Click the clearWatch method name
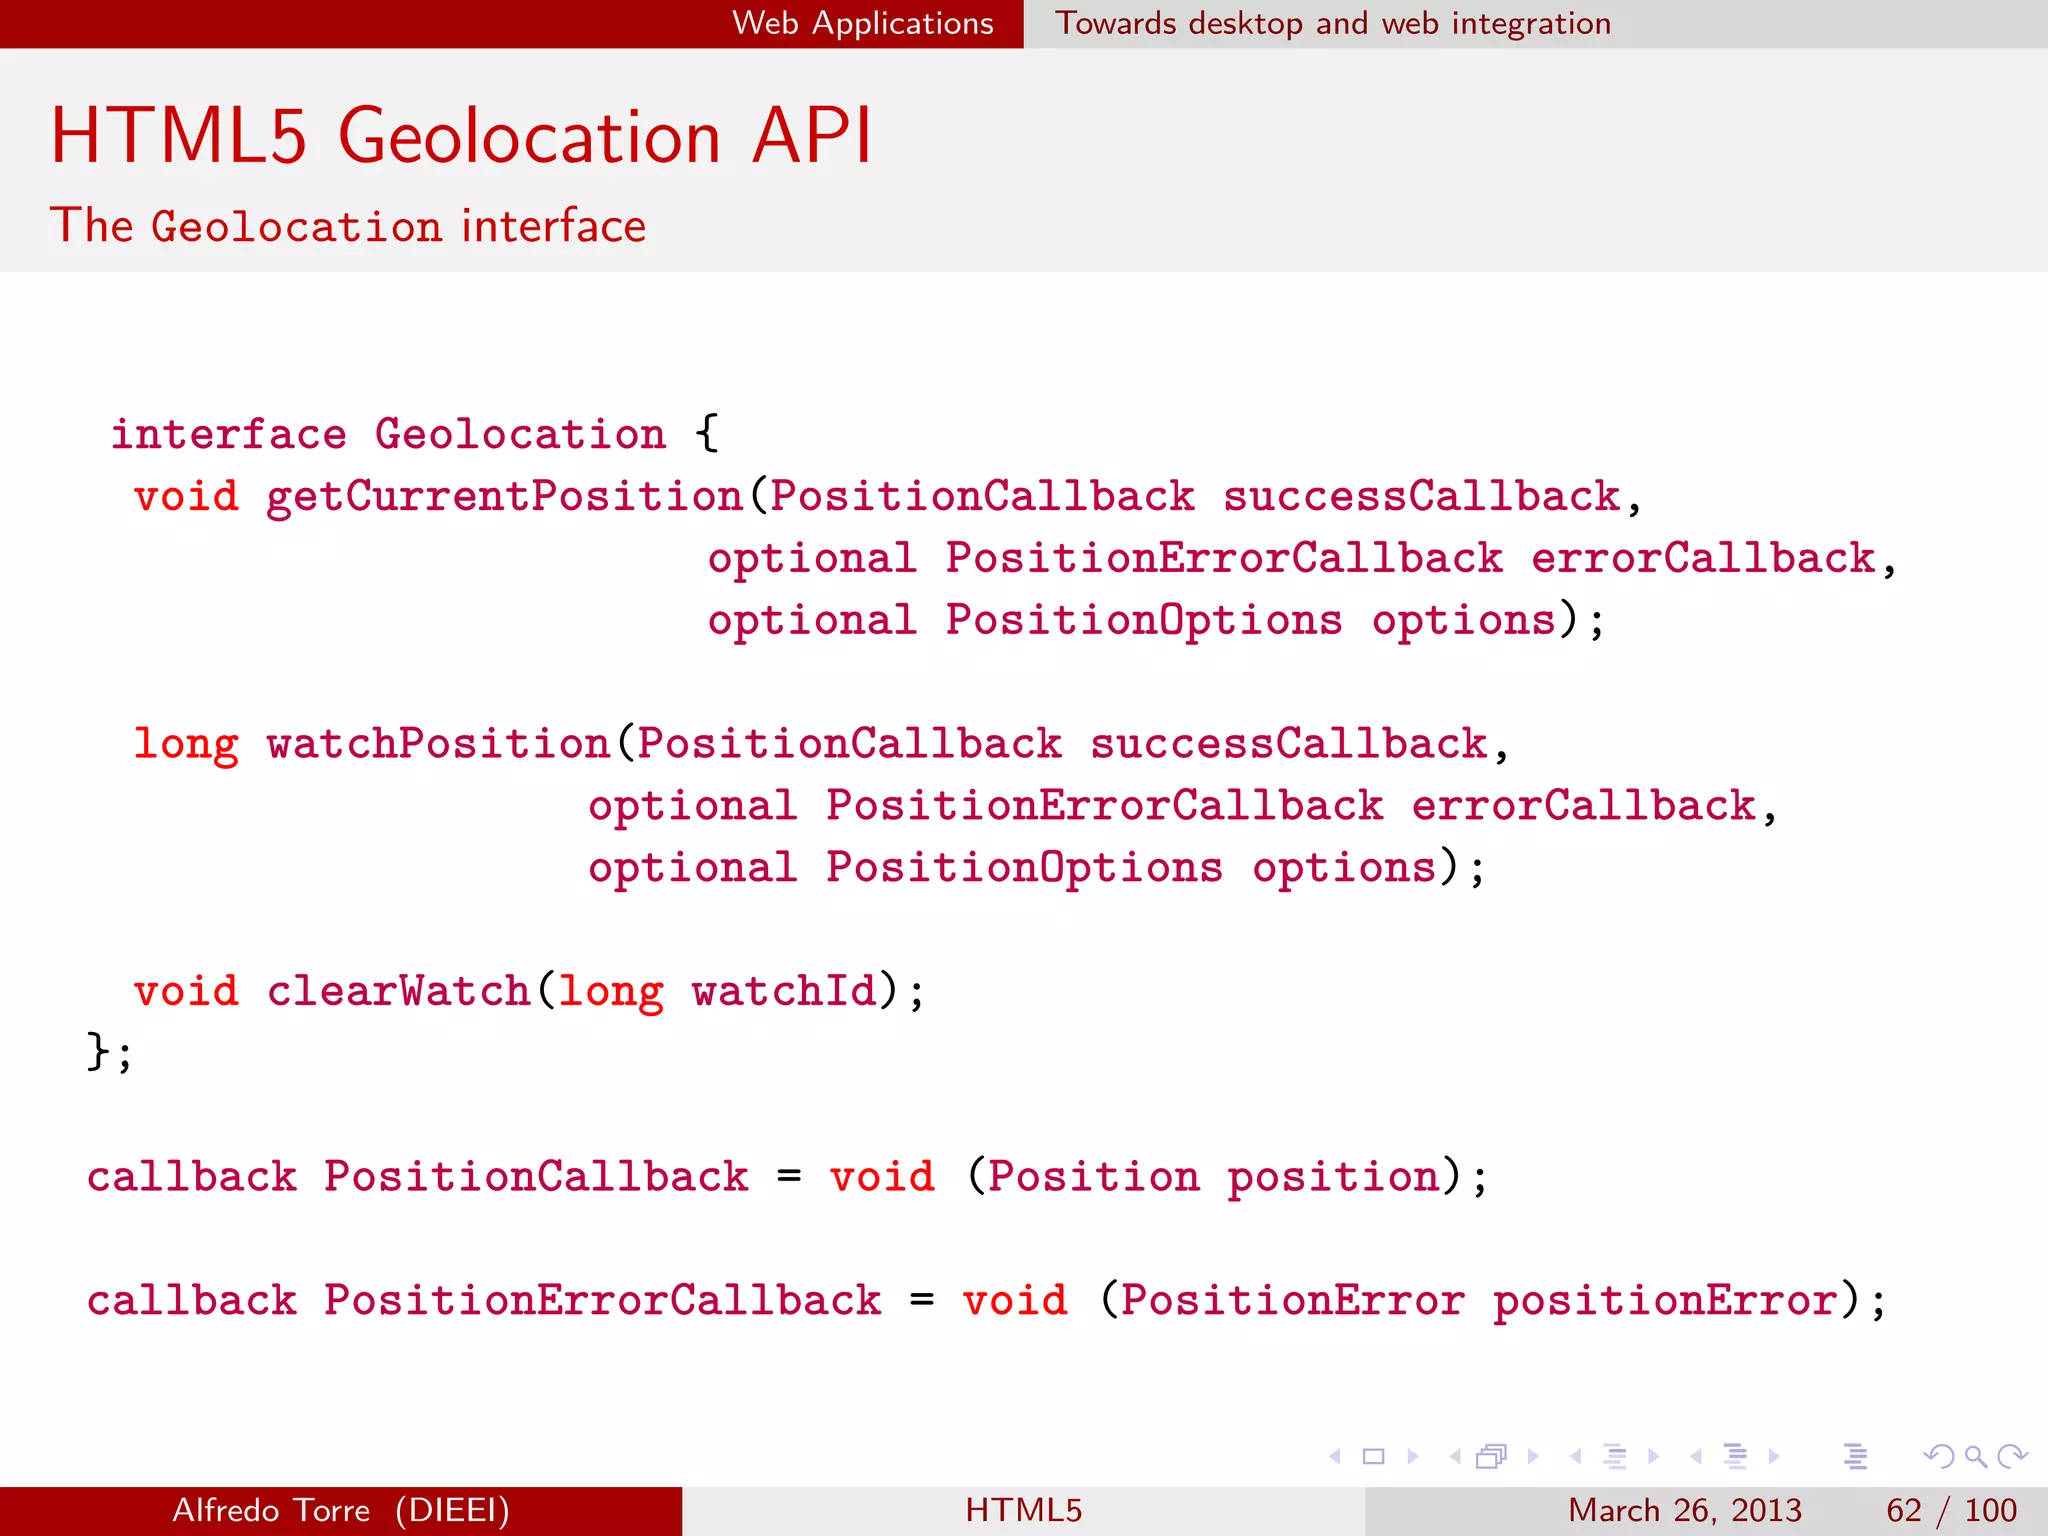This screenshot has height=1536, width=2048. [398, 992]
